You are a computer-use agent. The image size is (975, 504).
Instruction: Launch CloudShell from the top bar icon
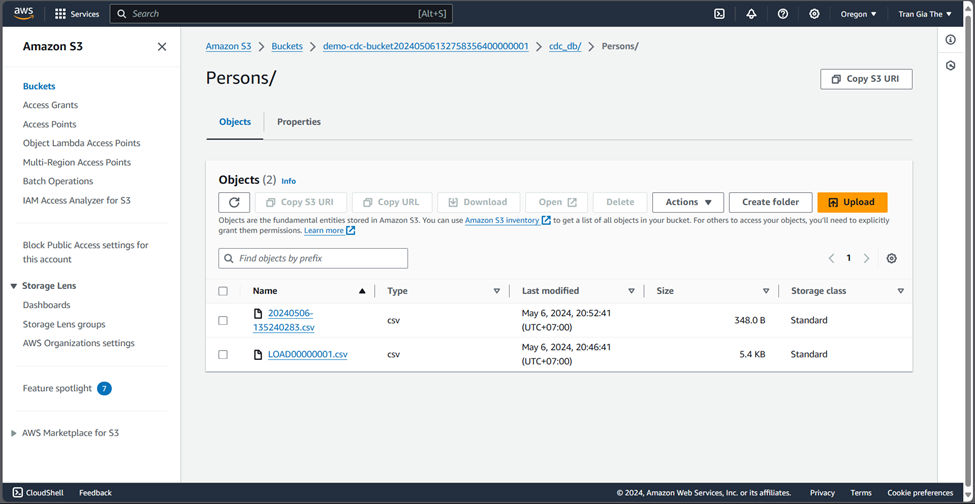(719, 14)
